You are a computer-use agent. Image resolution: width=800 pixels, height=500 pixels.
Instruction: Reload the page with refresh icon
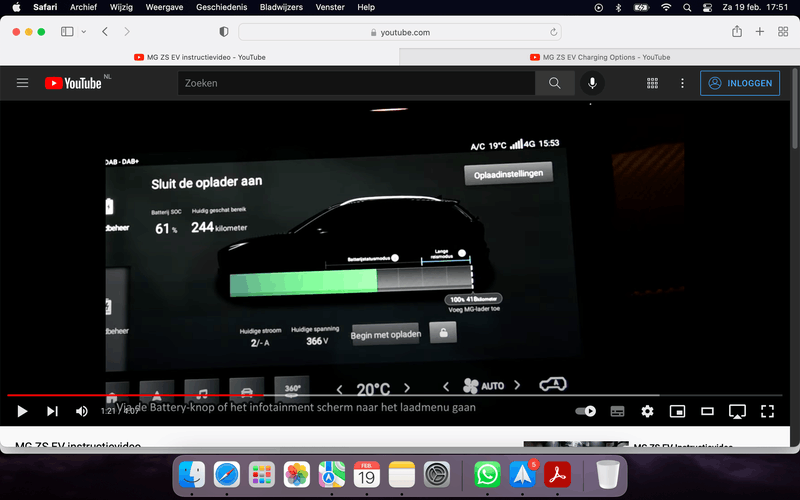pos(554,32)
